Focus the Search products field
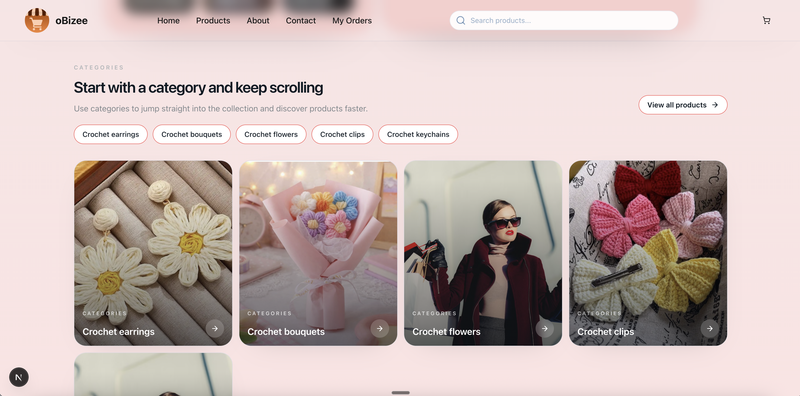 pos(564,20)
